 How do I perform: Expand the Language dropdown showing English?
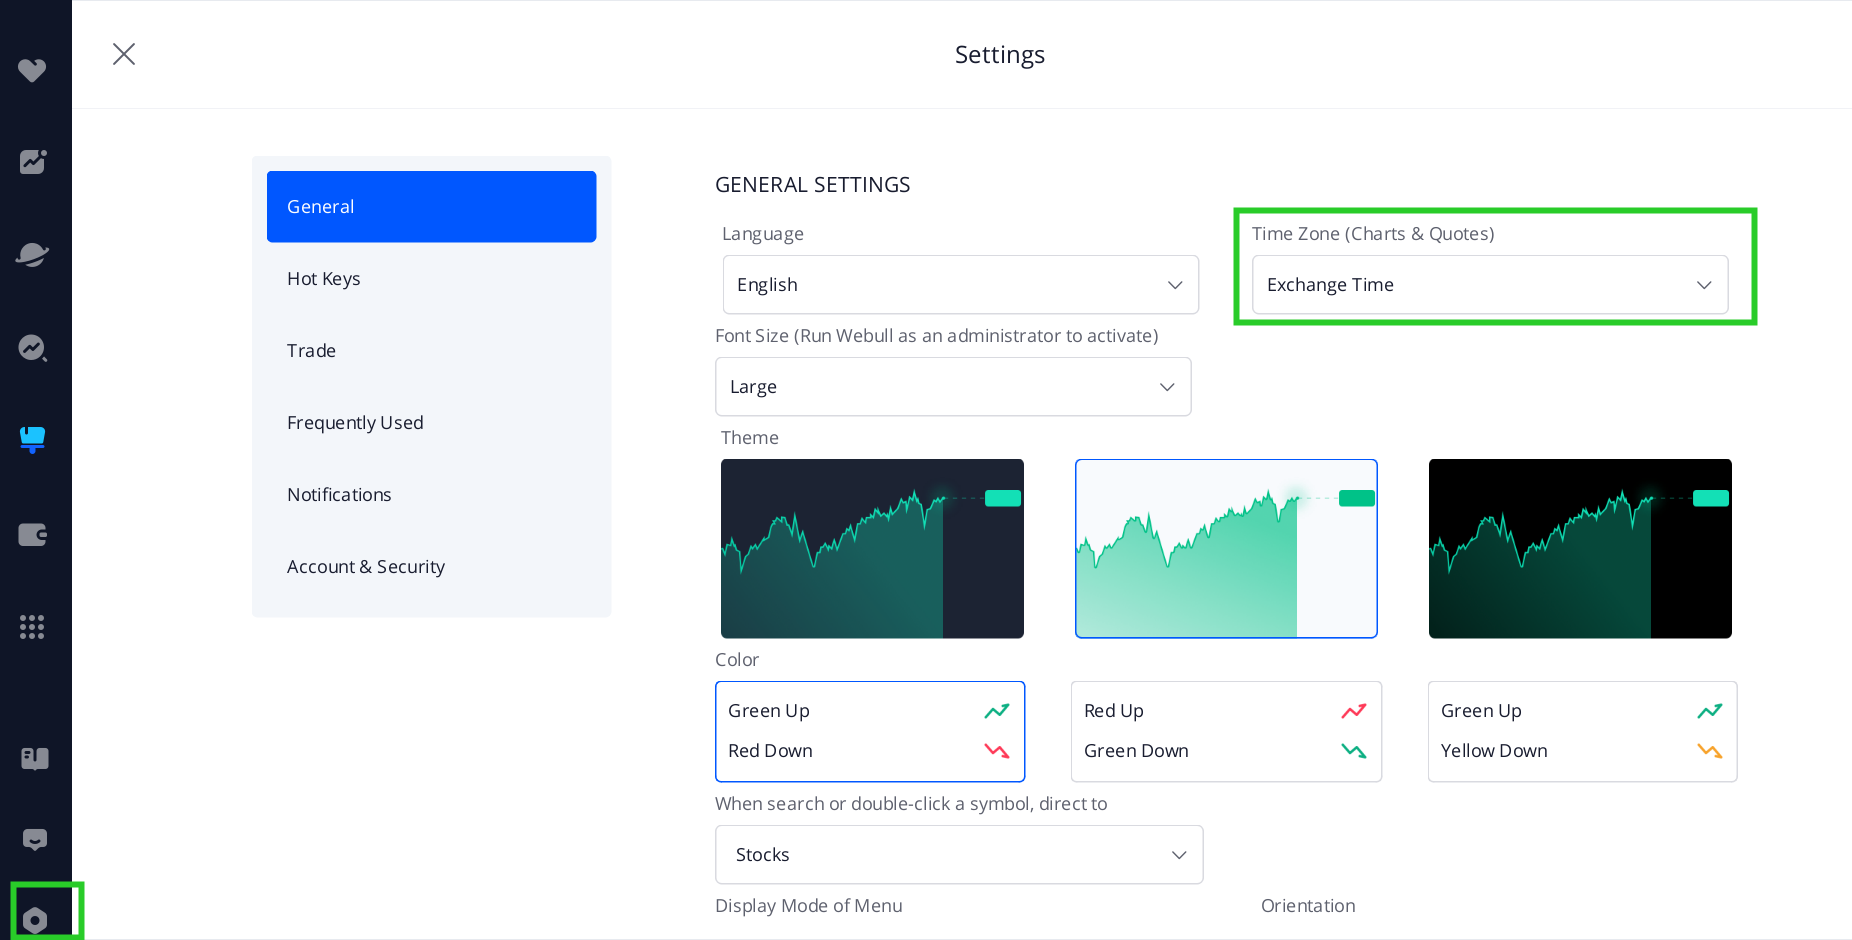[x=960, y=285]
